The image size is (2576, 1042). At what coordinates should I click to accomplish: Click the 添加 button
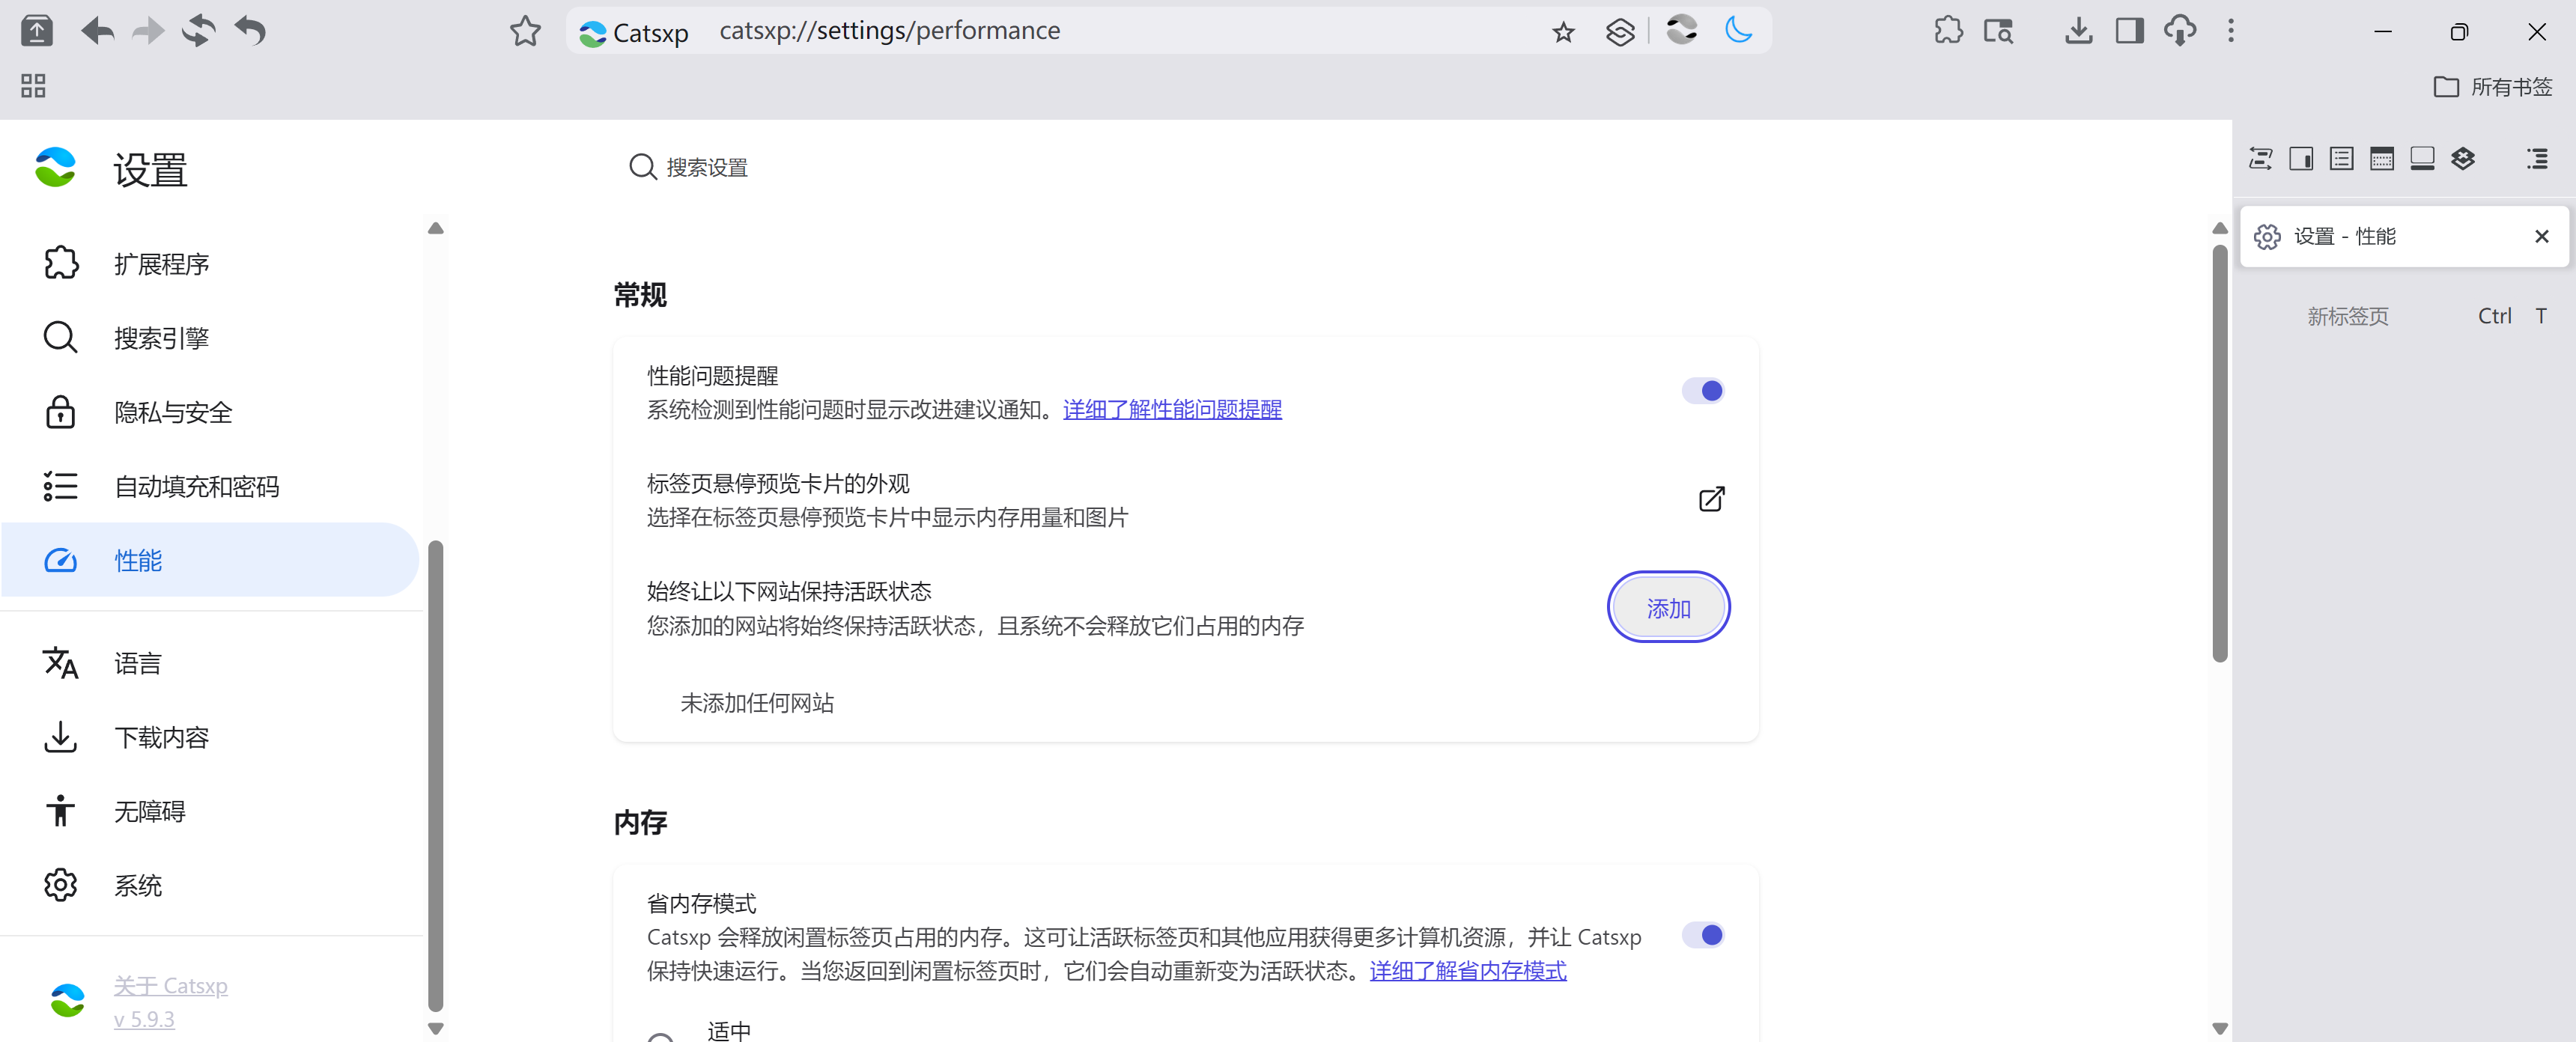pos(1668,608)
